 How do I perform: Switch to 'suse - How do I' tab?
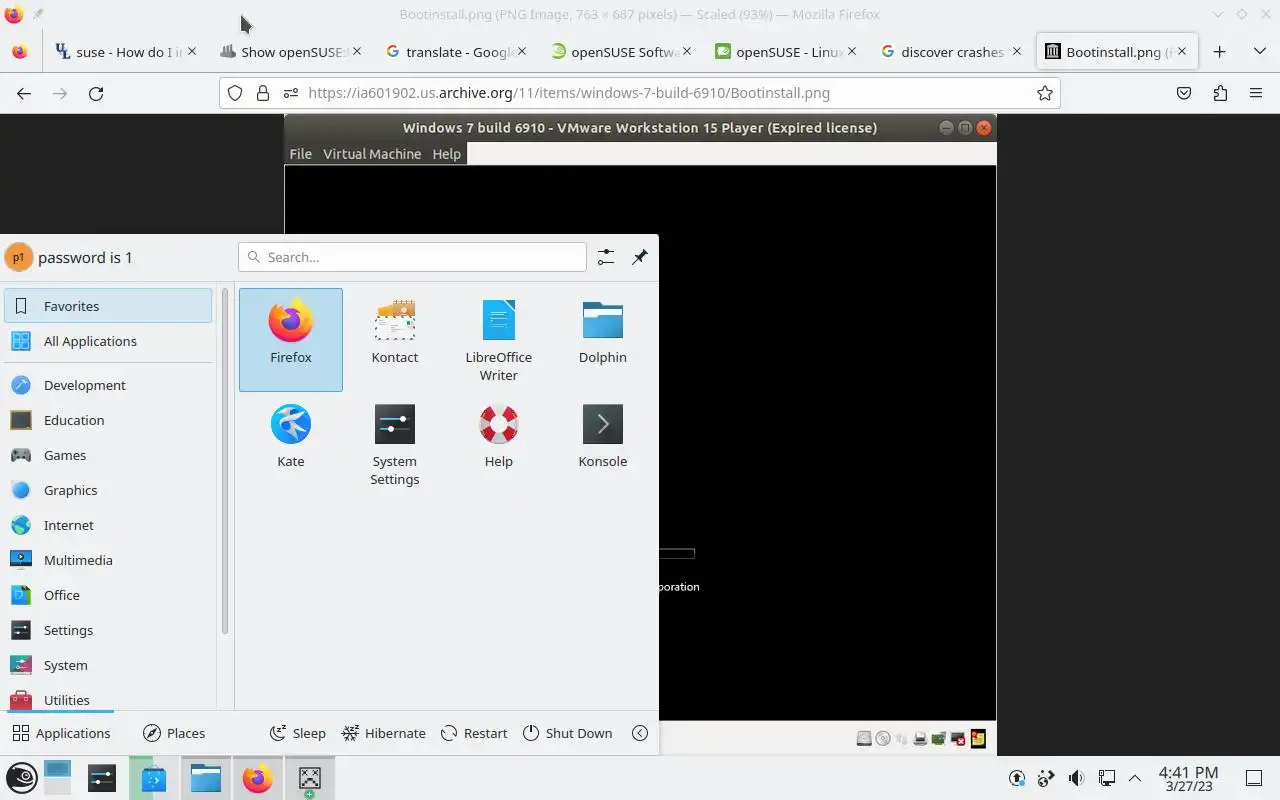125,52
